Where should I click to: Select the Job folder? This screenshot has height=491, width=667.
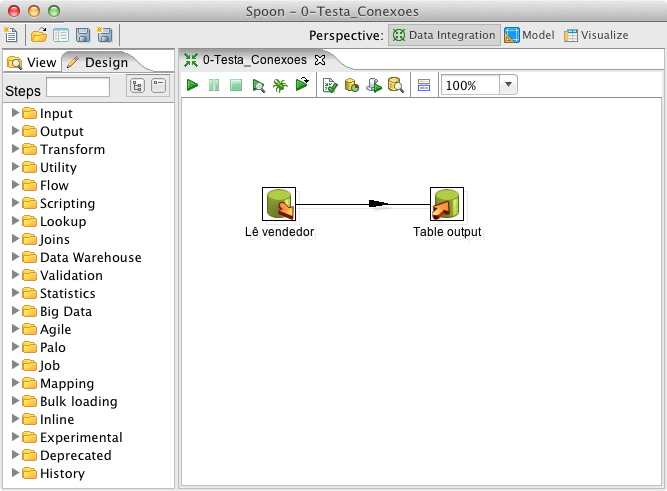[41, 365]
